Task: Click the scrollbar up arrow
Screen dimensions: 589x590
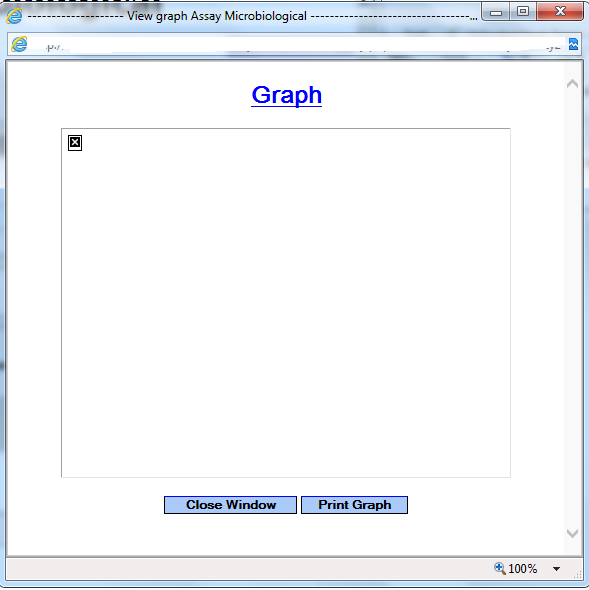Action: [572, 84]
